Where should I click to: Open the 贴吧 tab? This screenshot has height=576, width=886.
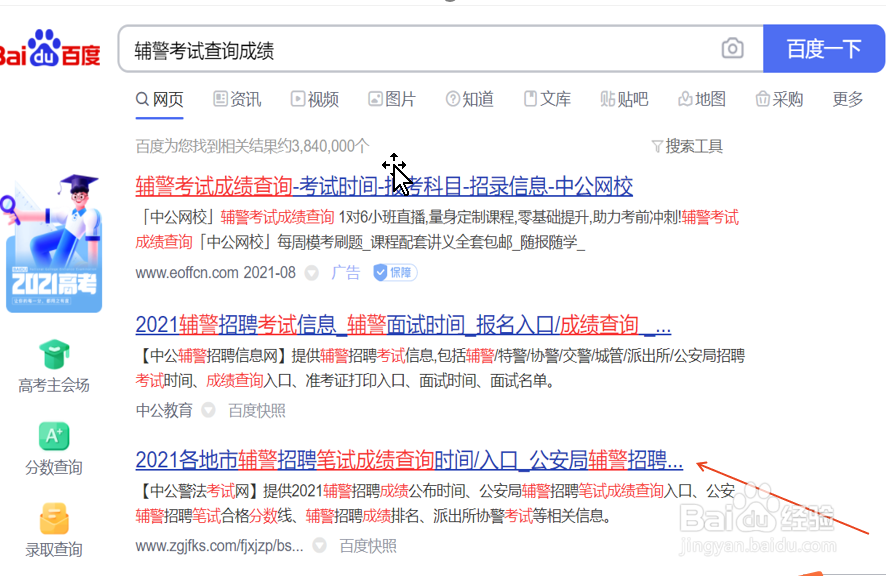[x=624, y=99]
